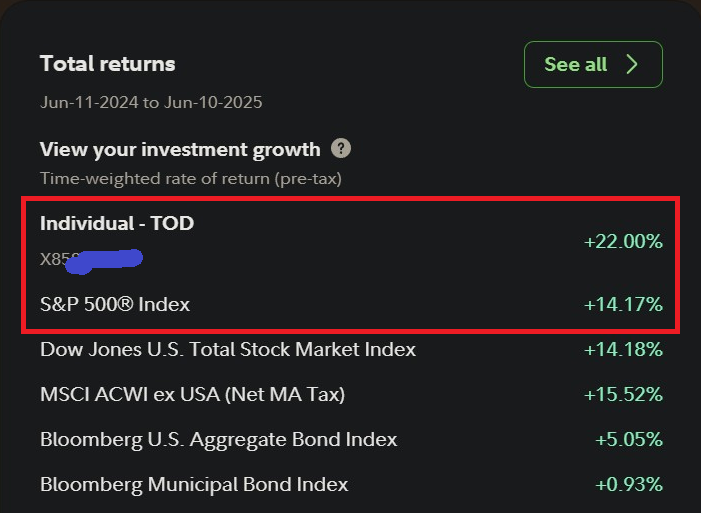Click the View your investment growth label
Screen dimensions: 701x513
tap(180, 149)
